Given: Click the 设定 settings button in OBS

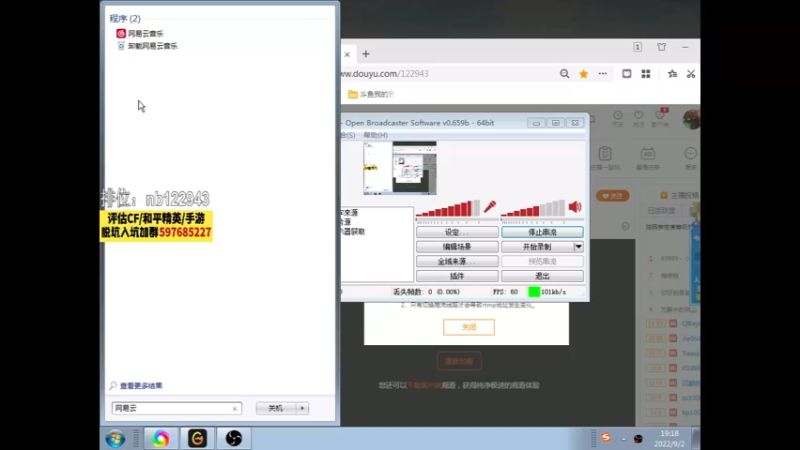Looking at the screenshot, I should tap(457, 232).
